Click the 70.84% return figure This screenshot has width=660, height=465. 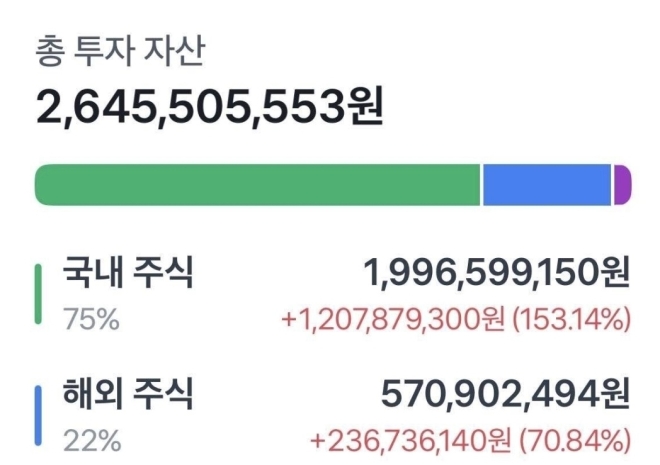tap(576, 441)
